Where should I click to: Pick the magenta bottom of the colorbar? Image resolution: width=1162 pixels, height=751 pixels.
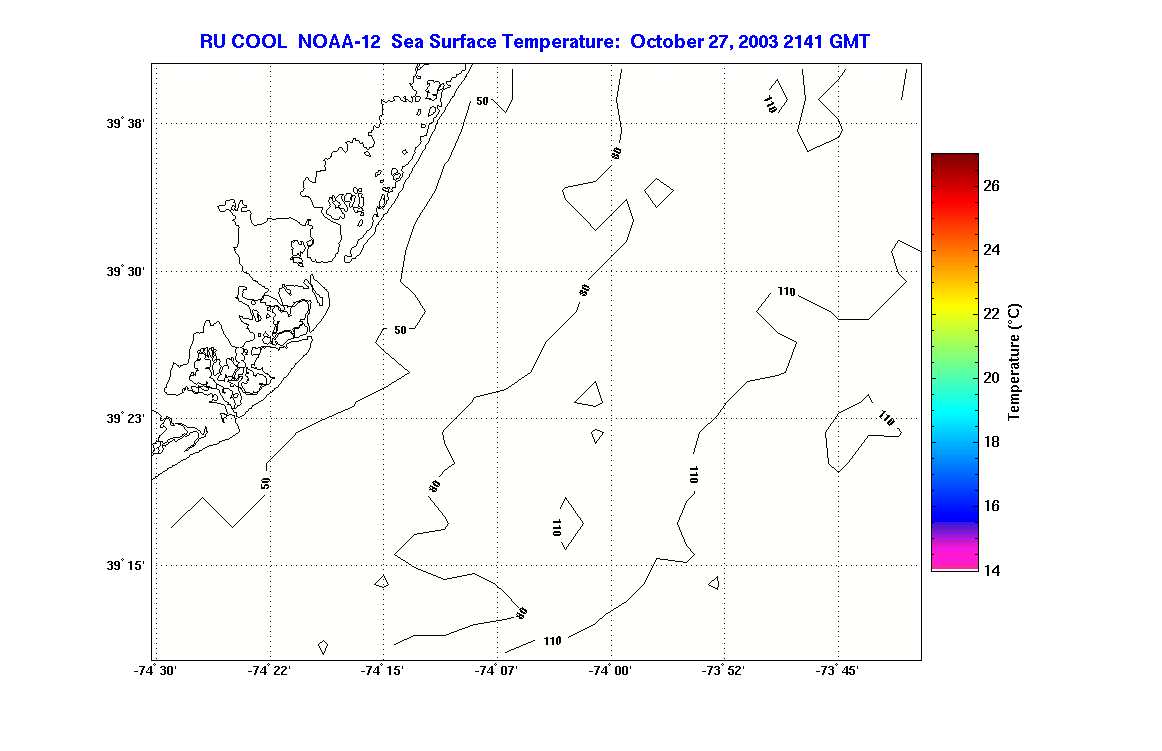click(955, 558)
